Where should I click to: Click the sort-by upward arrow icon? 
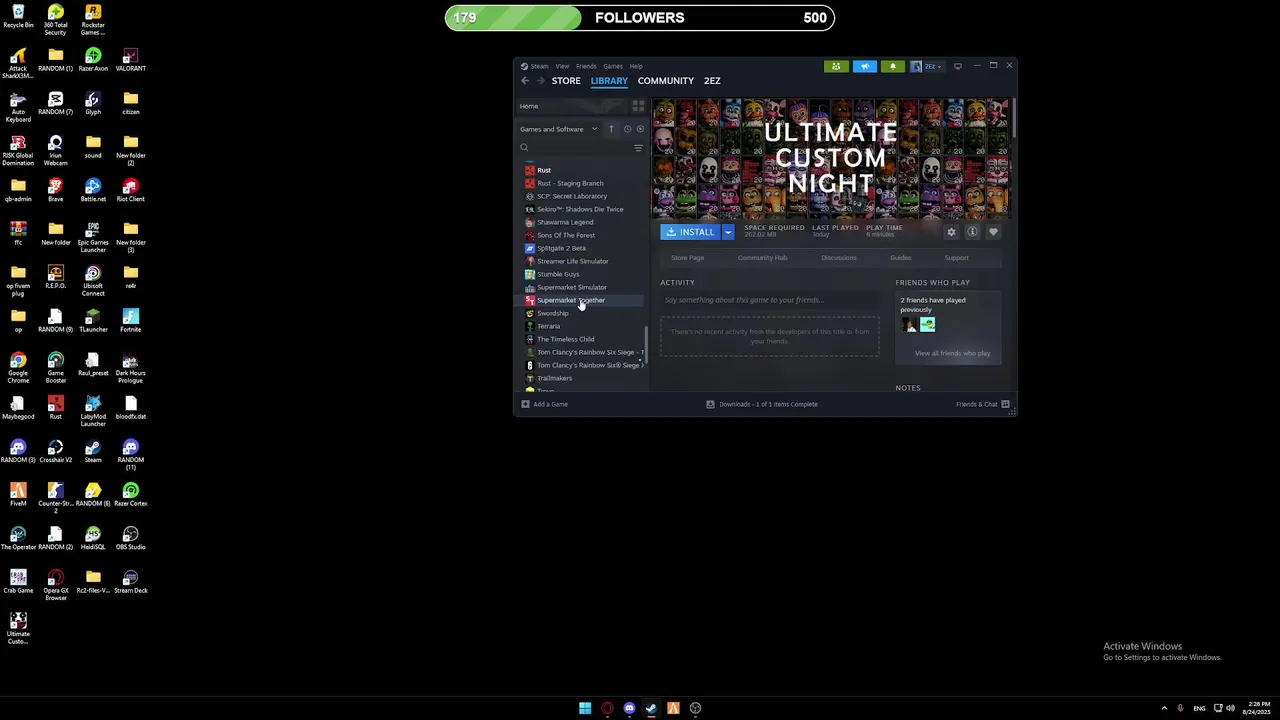611,129
